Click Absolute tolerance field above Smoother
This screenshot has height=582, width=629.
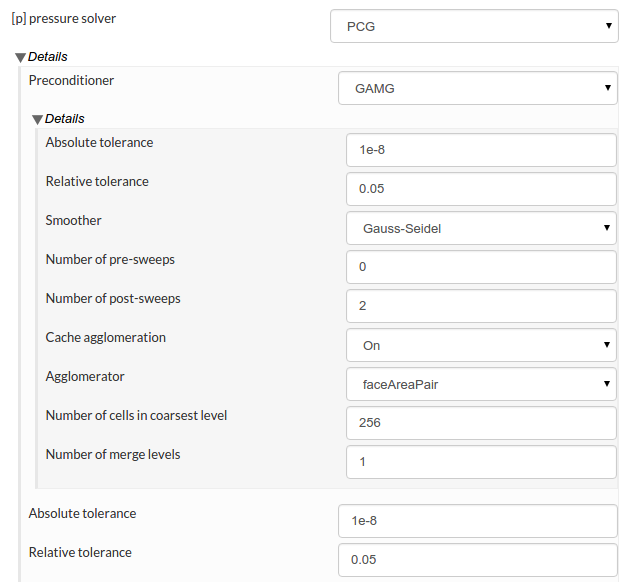click(x=481, y=150)
